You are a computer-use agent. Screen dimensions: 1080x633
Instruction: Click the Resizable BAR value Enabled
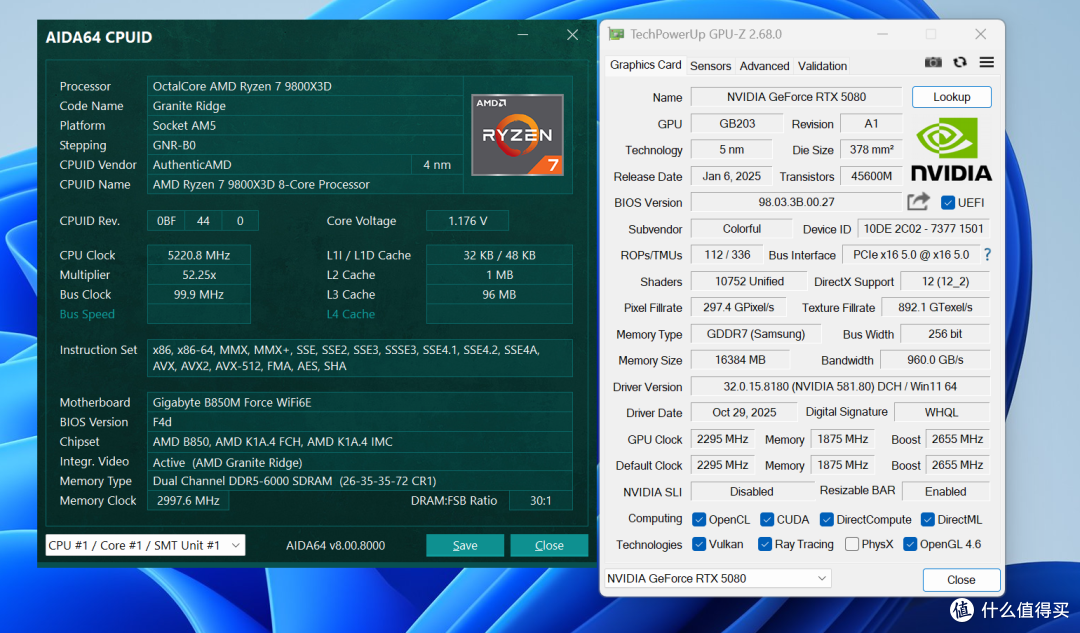pos(945,492)
